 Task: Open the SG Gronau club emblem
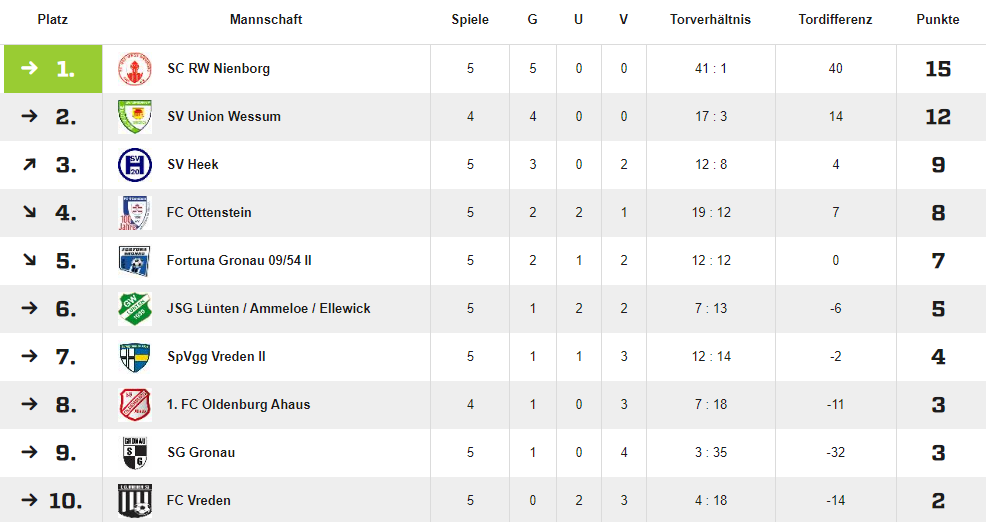(x=135, y=453)
